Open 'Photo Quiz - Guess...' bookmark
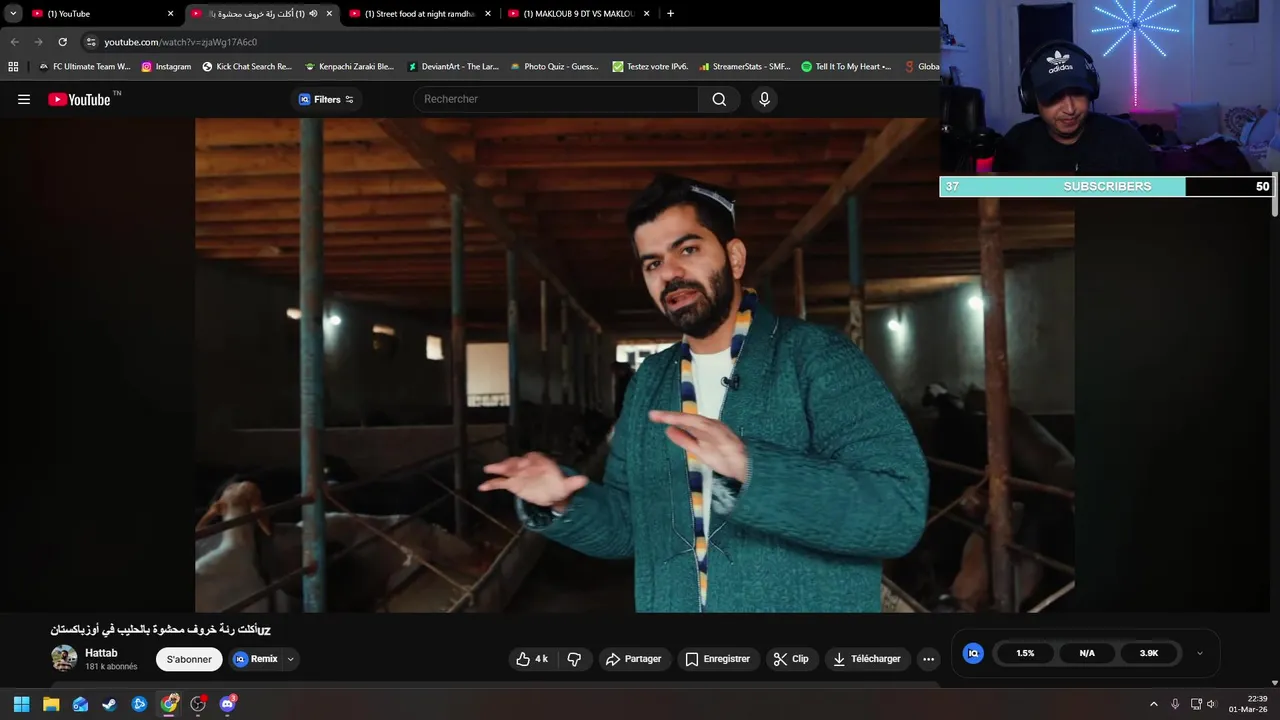Viewport: 1280px width, 720px height. pyautogui.click(x=554, y=67)
